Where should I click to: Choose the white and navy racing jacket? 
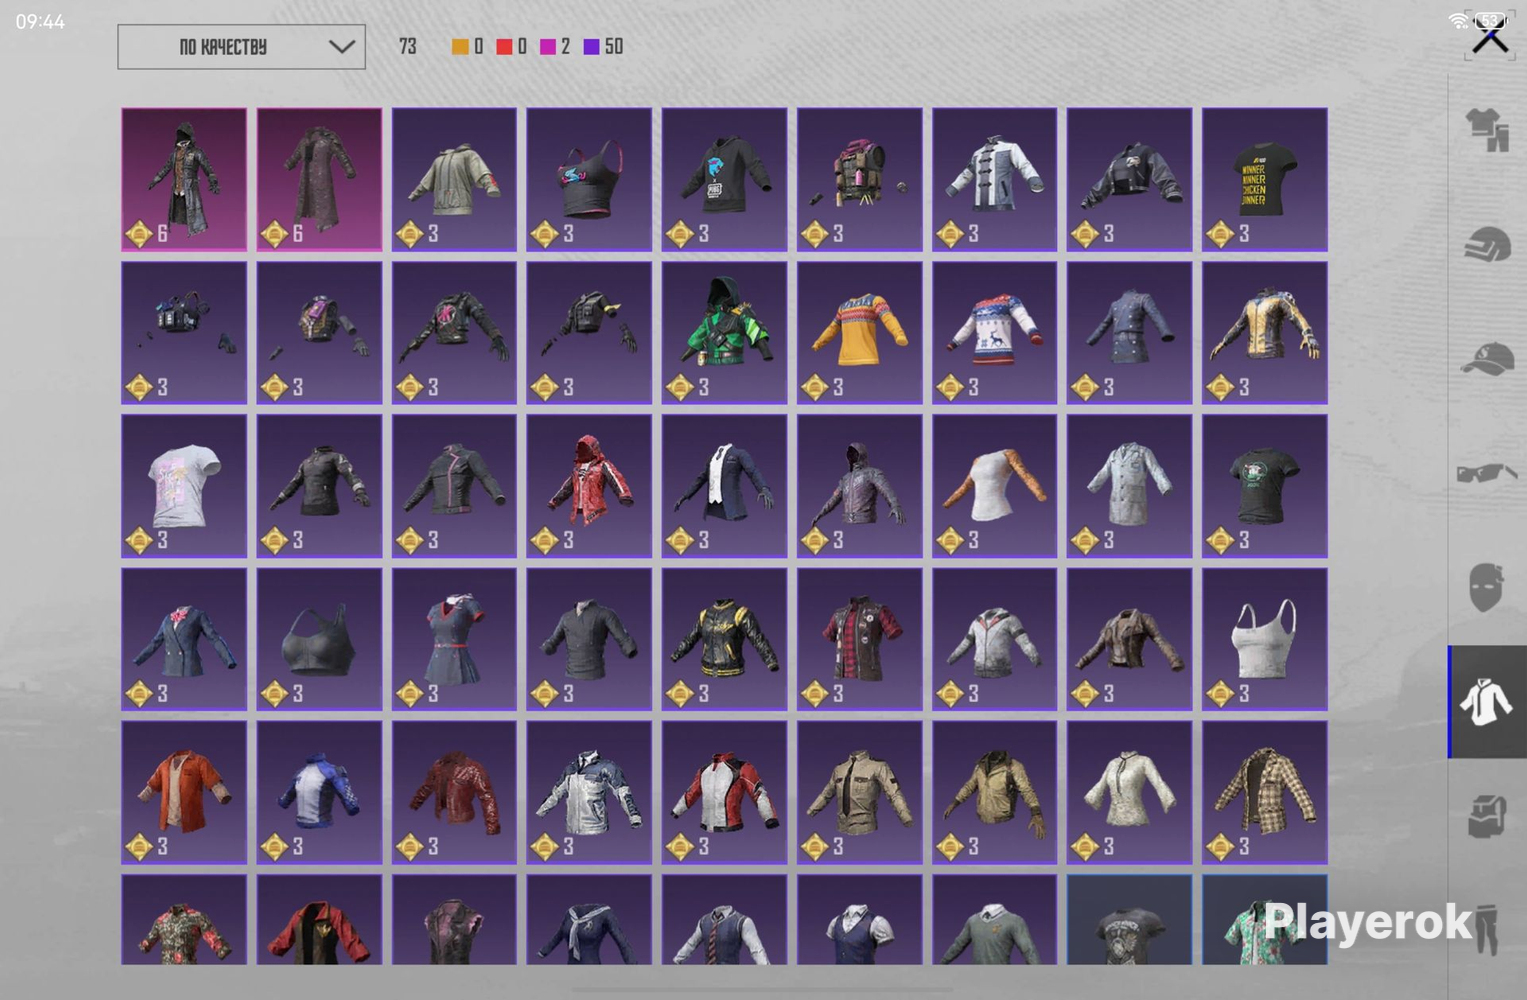(x=589, y=793)
